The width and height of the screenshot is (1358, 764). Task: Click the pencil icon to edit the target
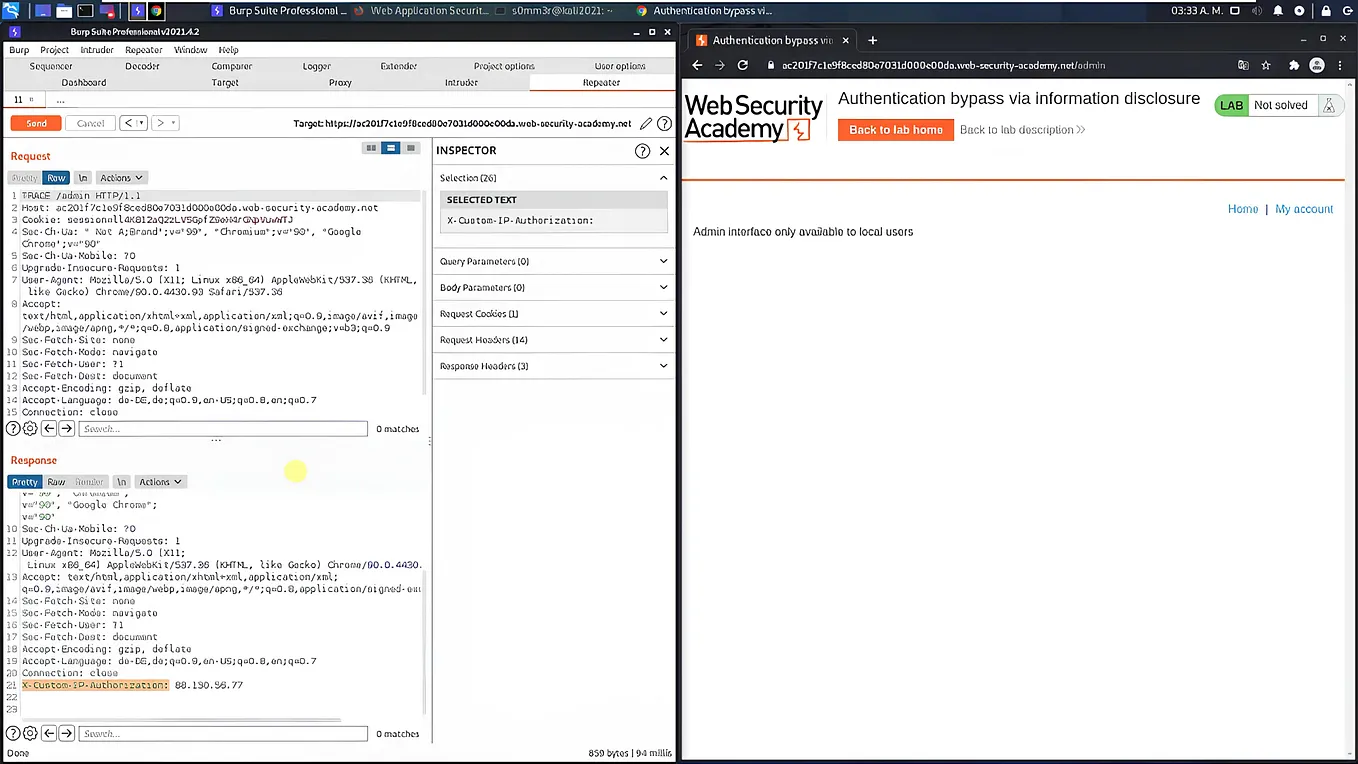coord(645,123)
